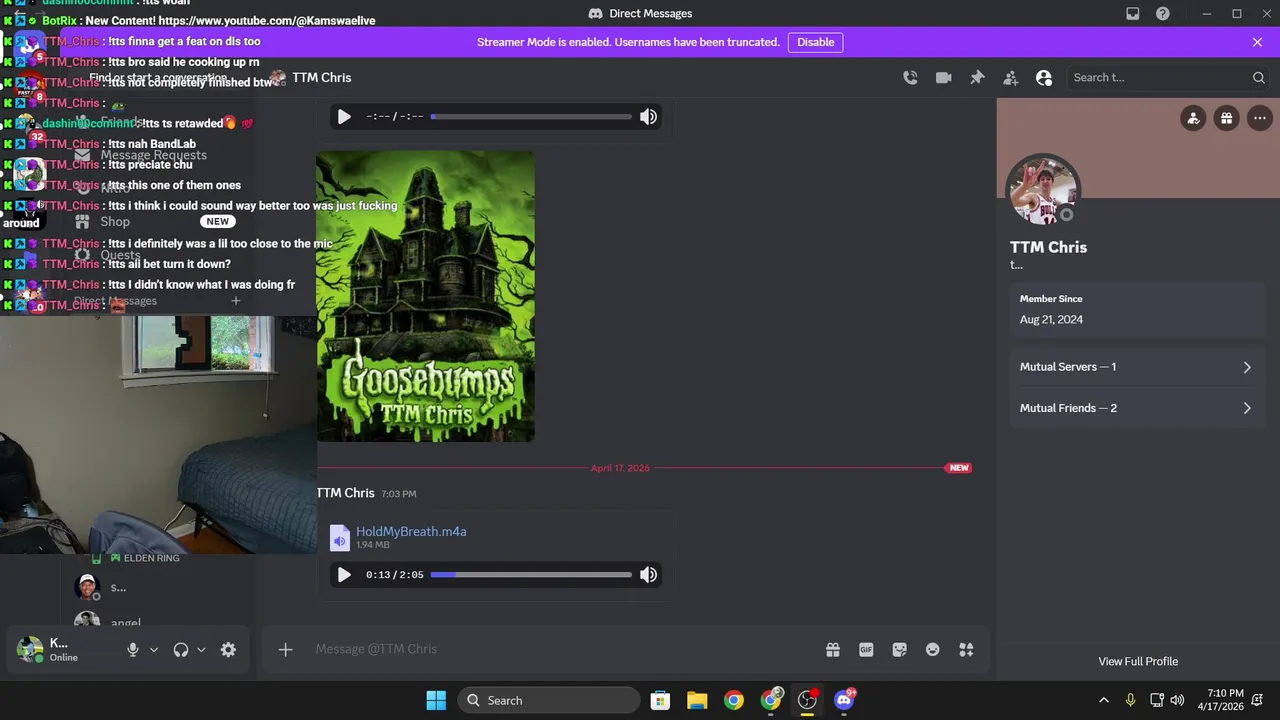The image size is (1280, 720).
Task: Disable Streamer Mode button
Action: click(x=815, y=42)
